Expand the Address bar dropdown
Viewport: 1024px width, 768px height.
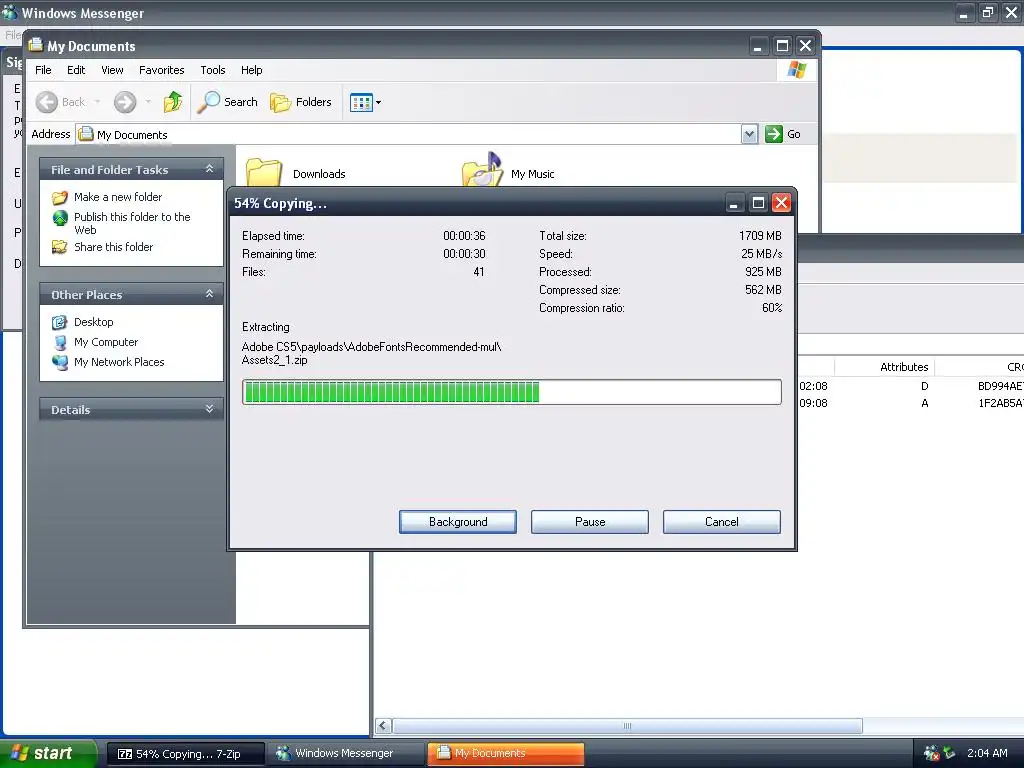point(749,134)
